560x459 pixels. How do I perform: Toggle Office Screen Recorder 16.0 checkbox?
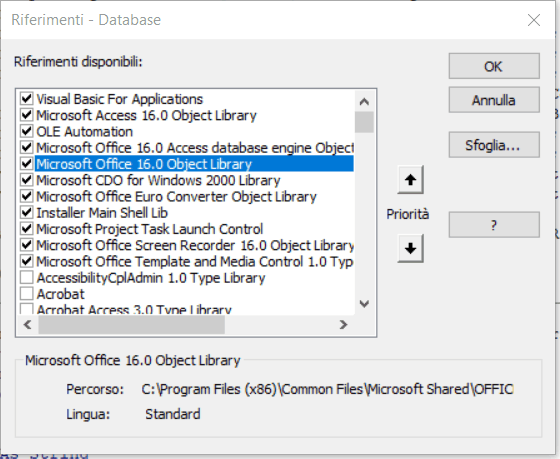coord(27,245)
